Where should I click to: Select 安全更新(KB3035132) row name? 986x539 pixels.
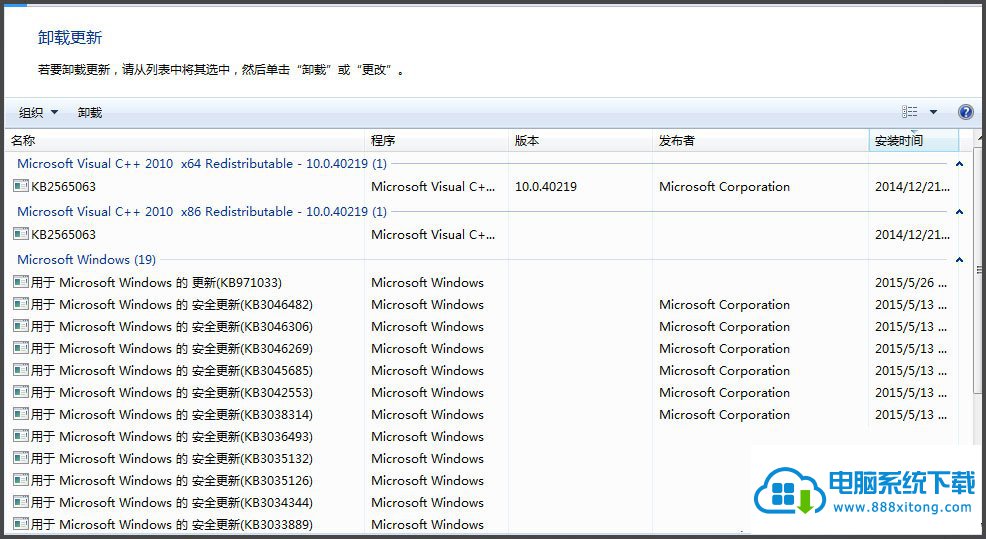(x=172, y=458)
